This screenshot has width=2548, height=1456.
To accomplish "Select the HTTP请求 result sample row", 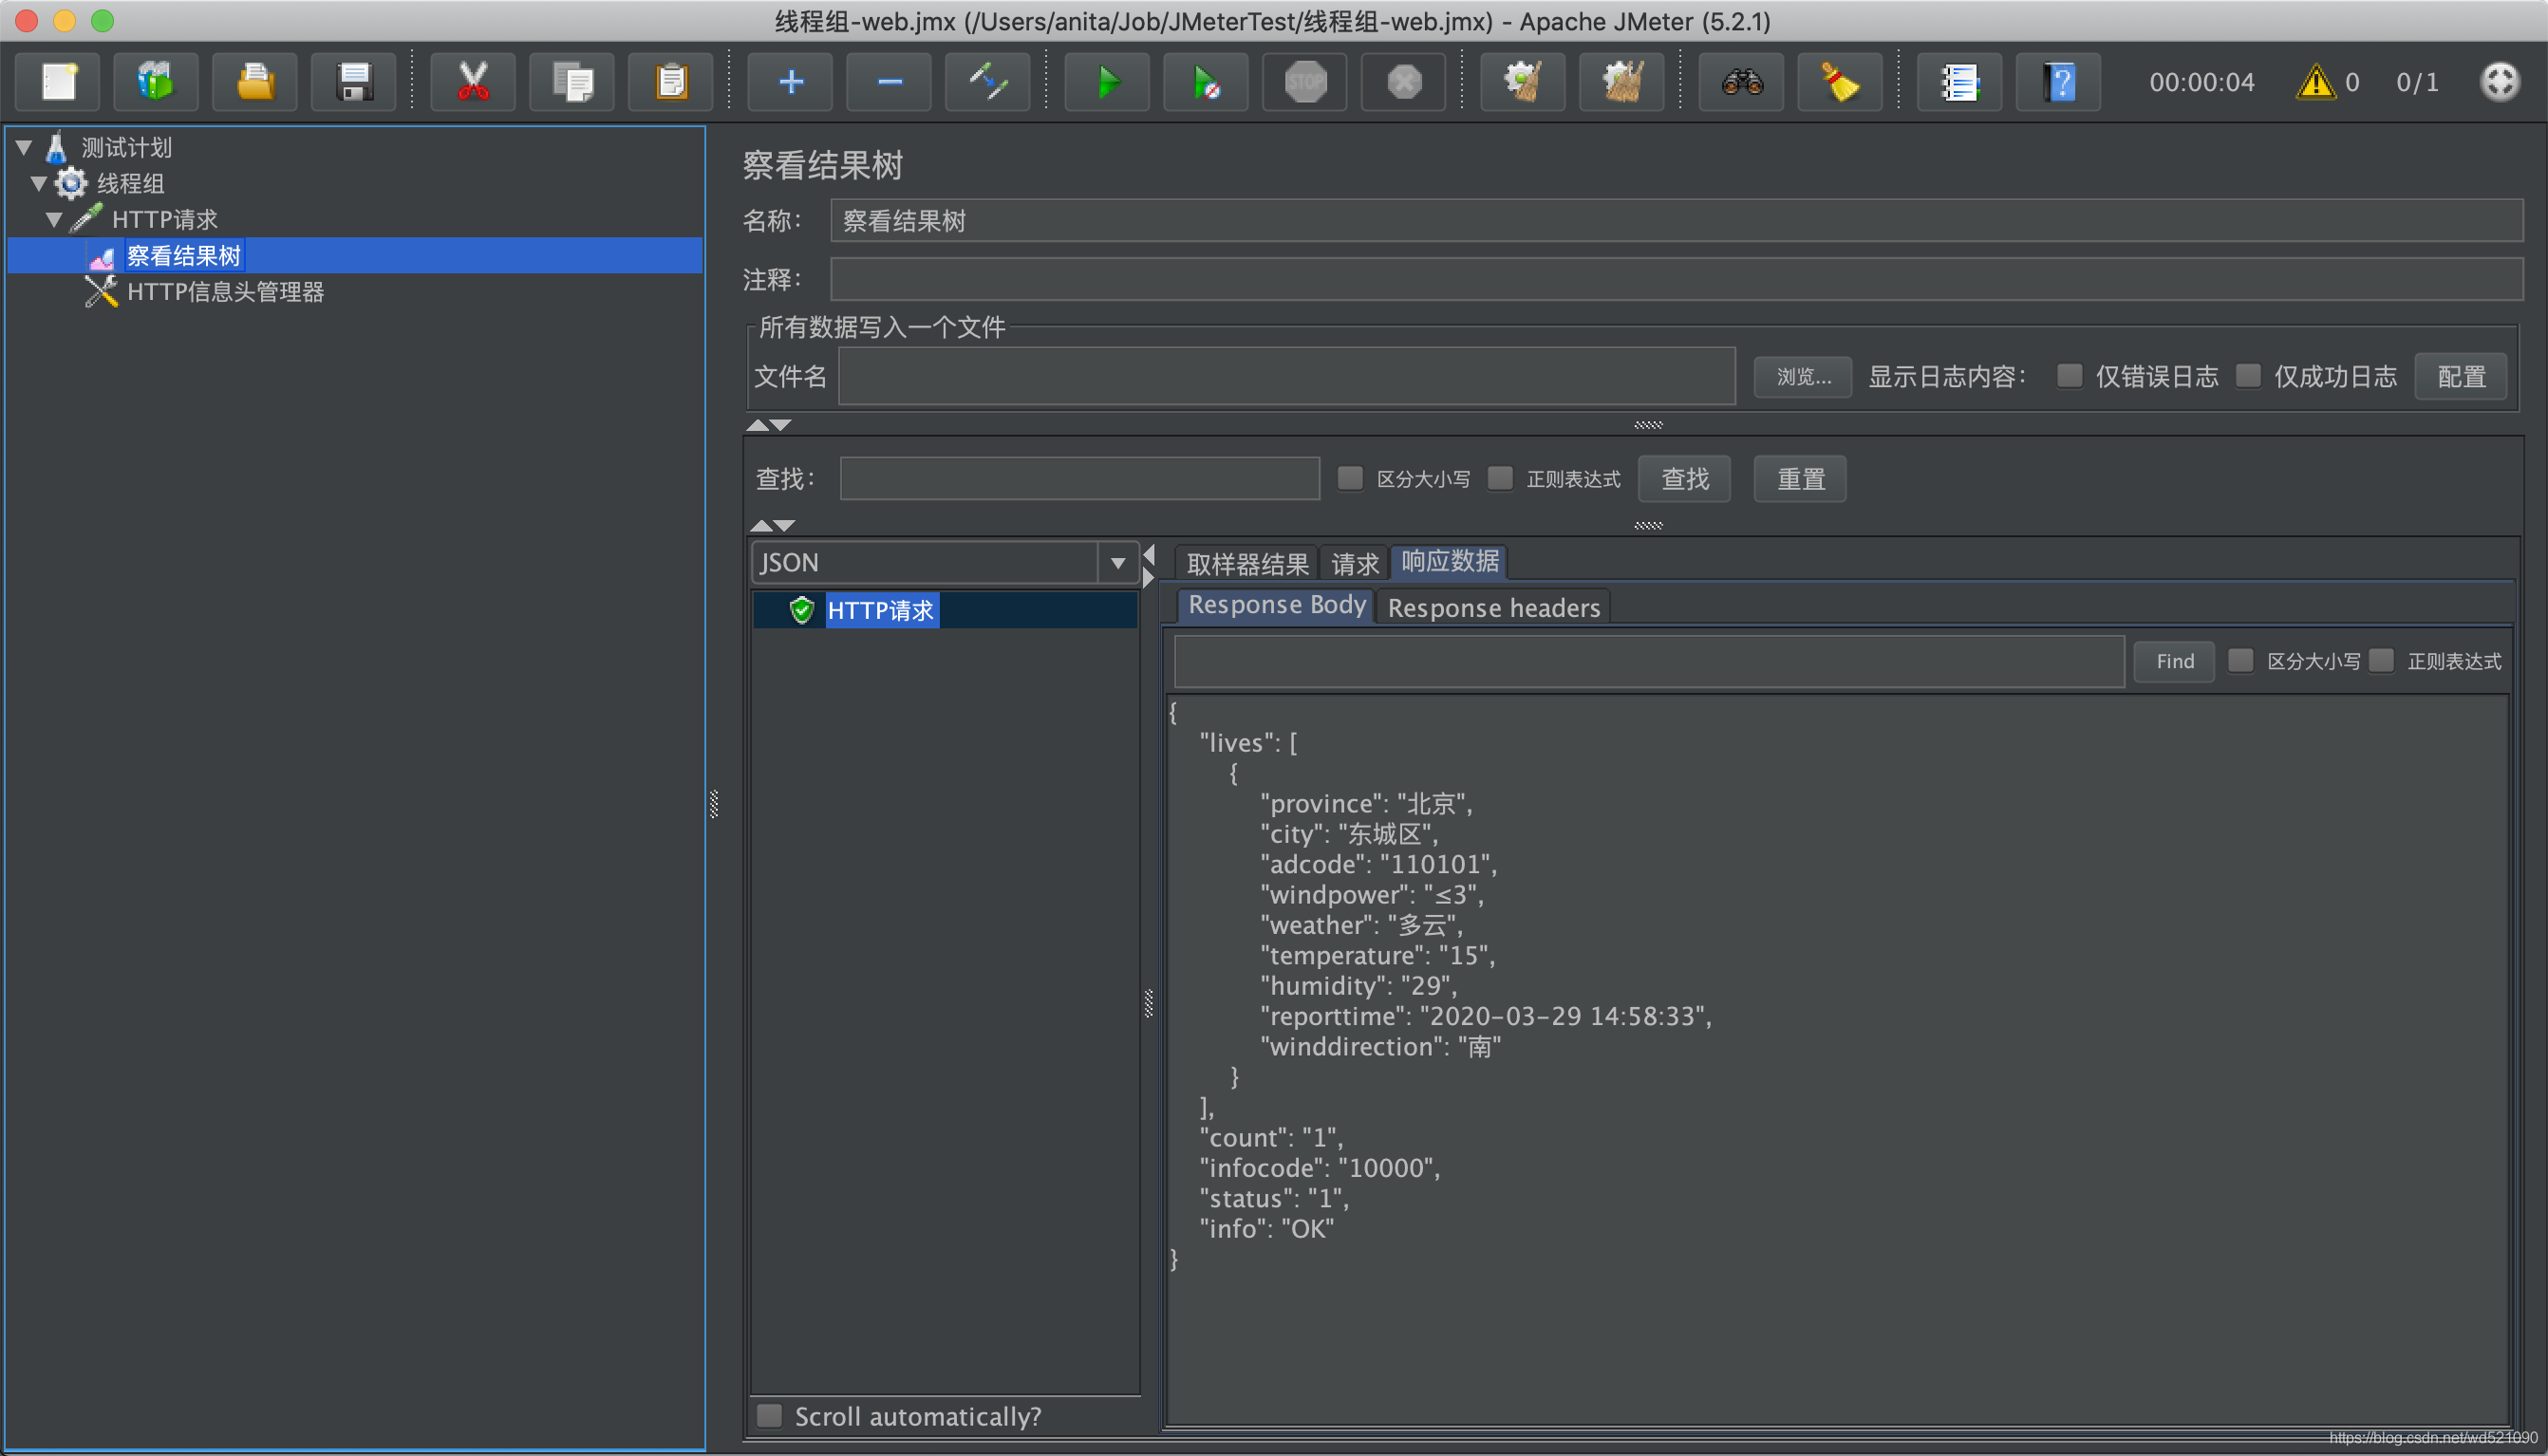I will tap(944, 610).
